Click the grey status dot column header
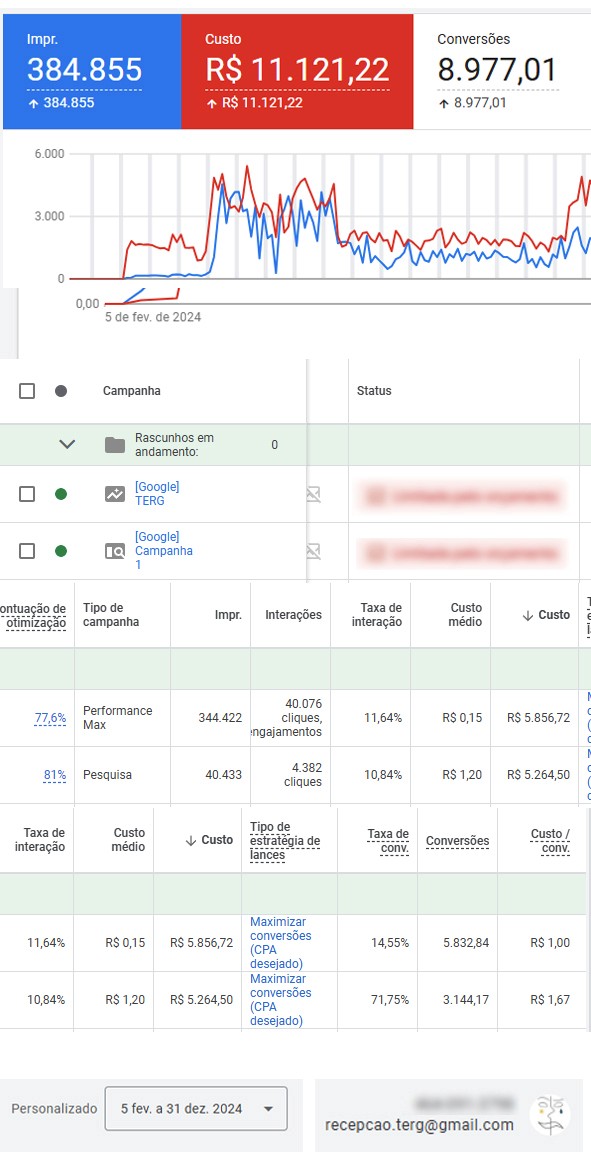This screenshot has height=1168, width=591. tap(61, 391)
